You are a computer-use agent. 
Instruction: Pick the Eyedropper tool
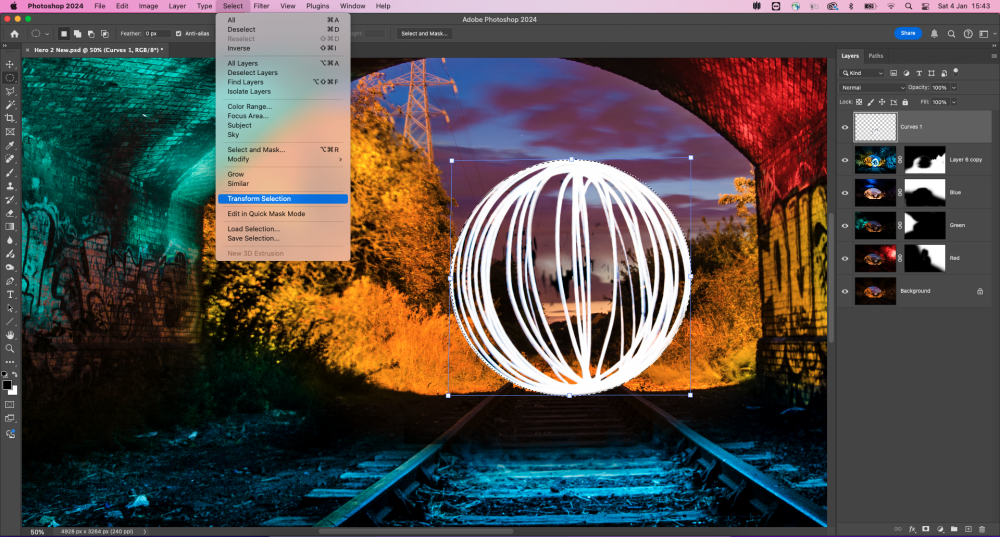(x=10, y=145)
